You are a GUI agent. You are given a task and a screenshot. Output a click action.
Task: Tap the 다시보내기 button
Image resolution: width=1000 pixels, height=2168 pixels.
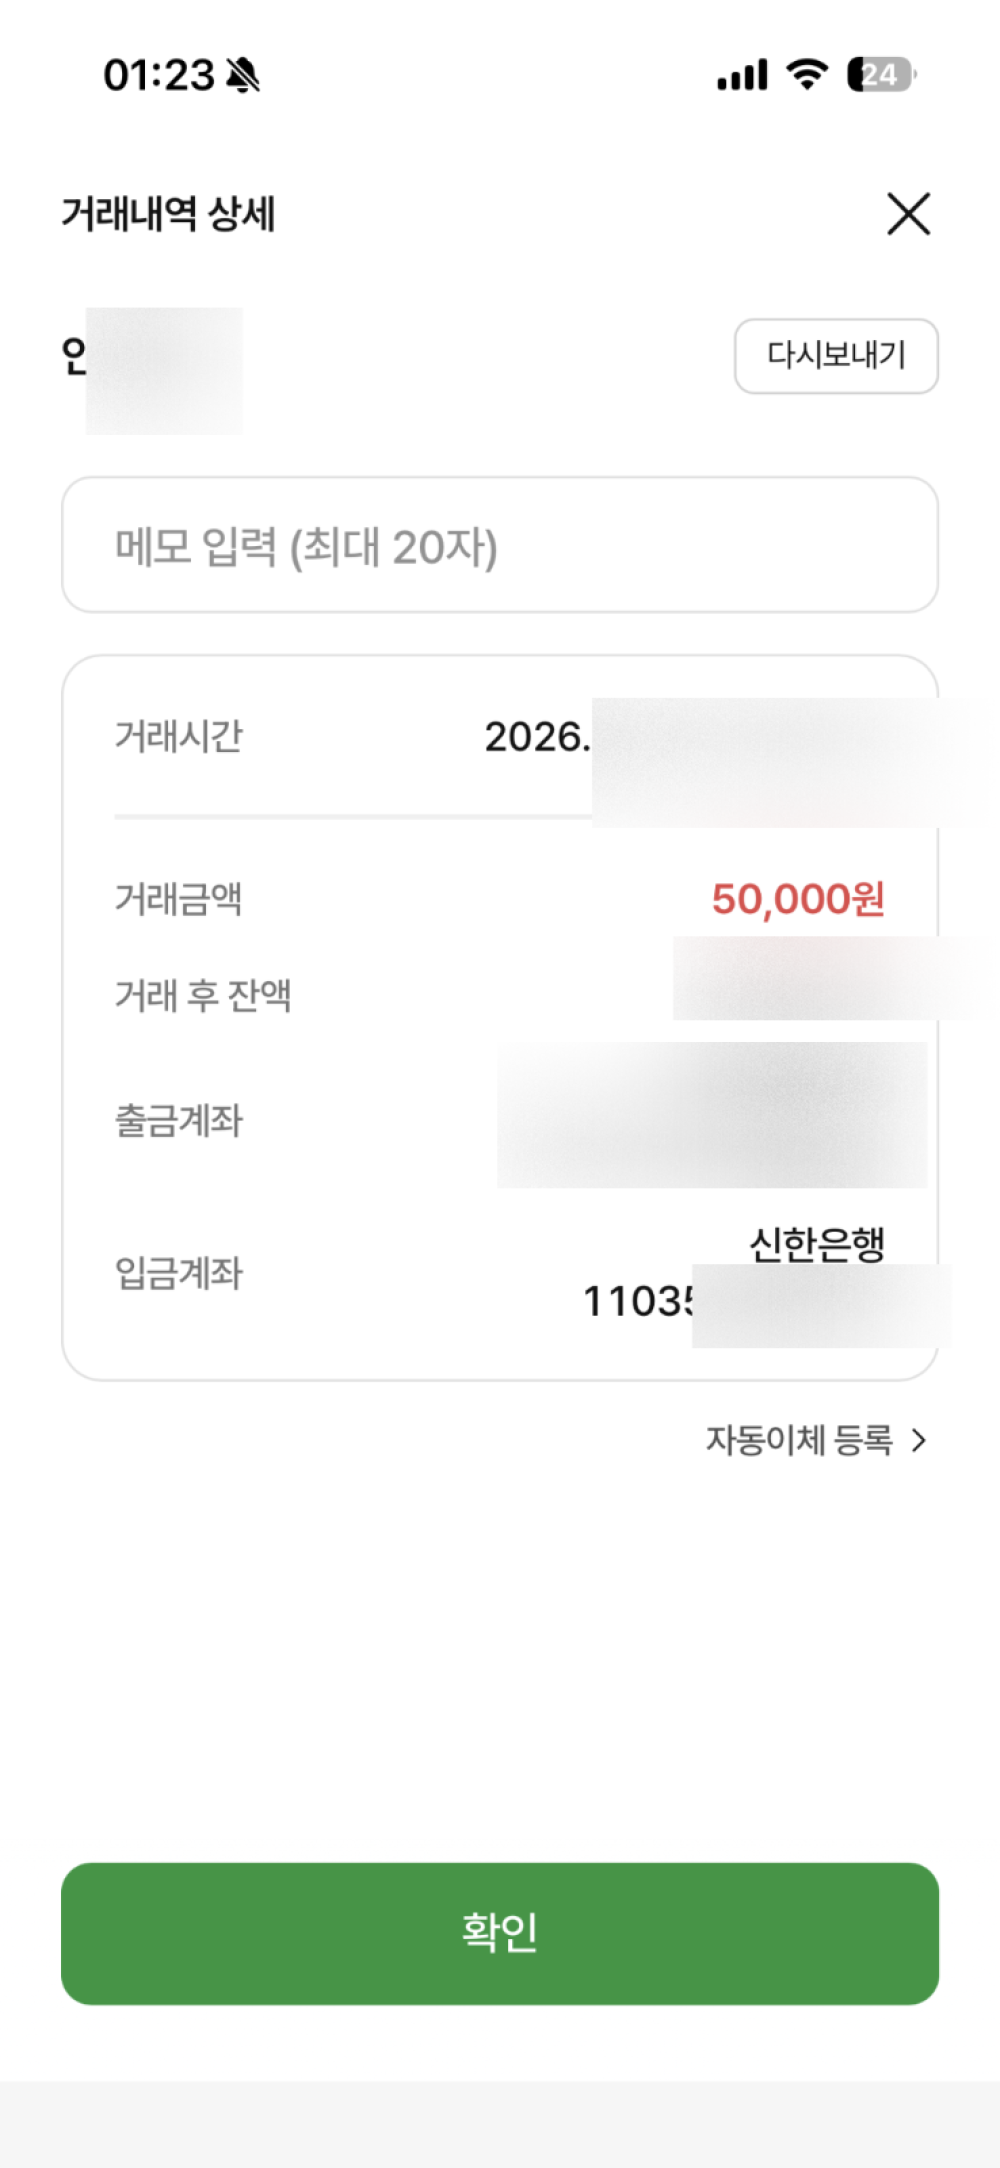coord(836,356)
